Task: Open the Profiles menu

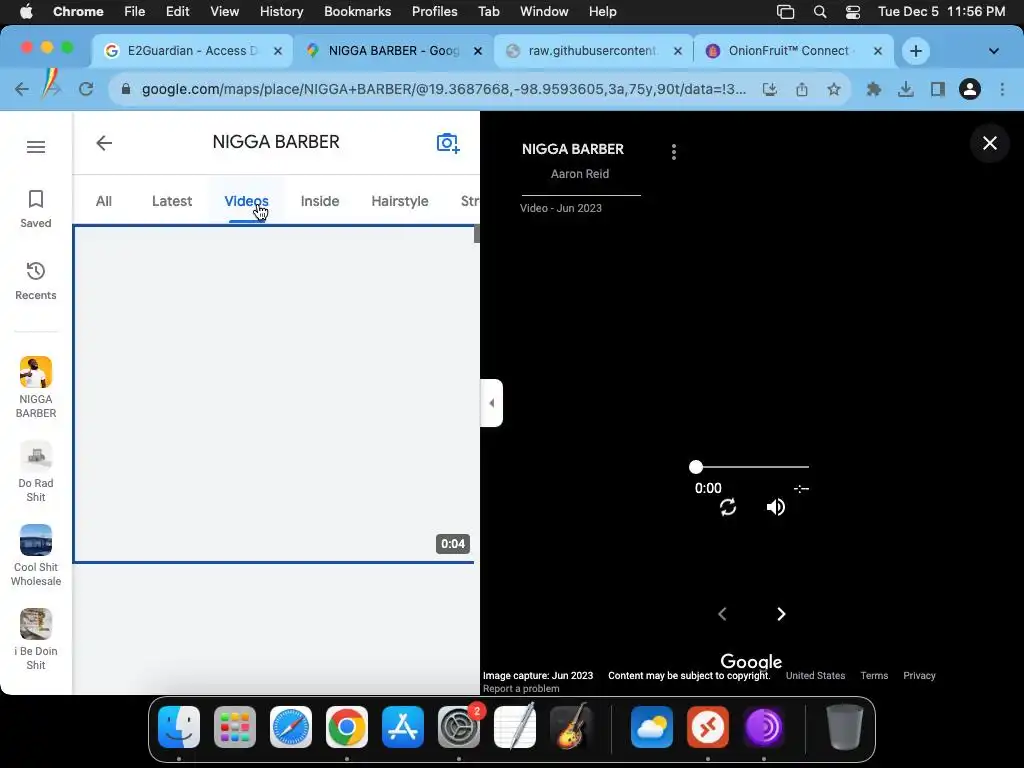Action: point(434,12)
